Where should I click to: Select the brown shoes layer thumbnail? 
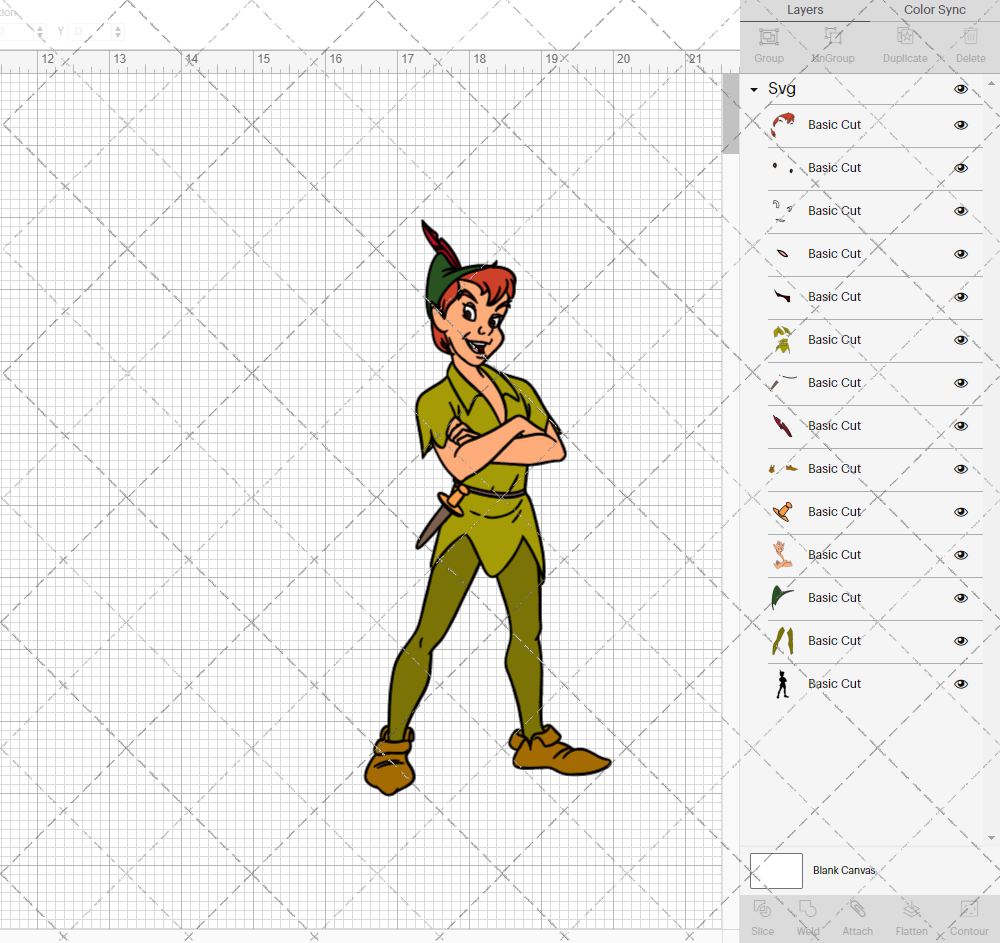pos(783,469)
